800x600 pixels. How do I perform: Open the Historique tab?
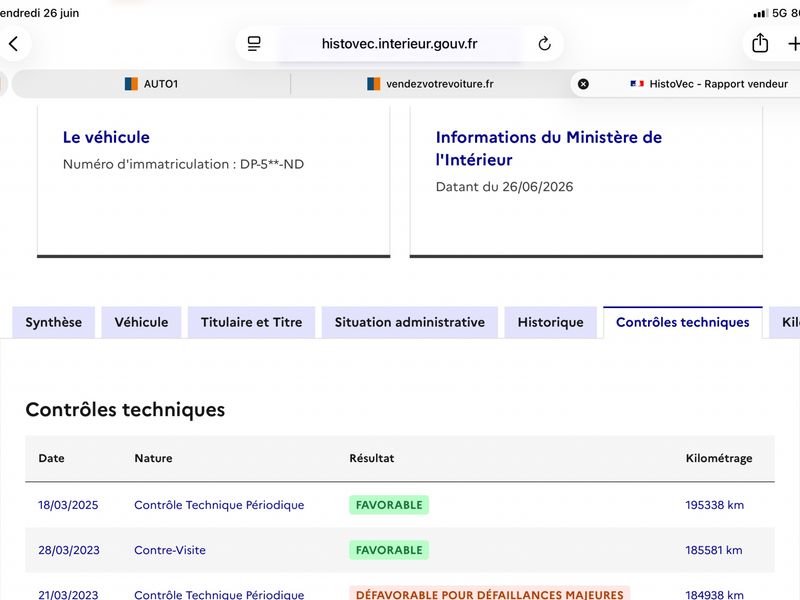point(551,322)
